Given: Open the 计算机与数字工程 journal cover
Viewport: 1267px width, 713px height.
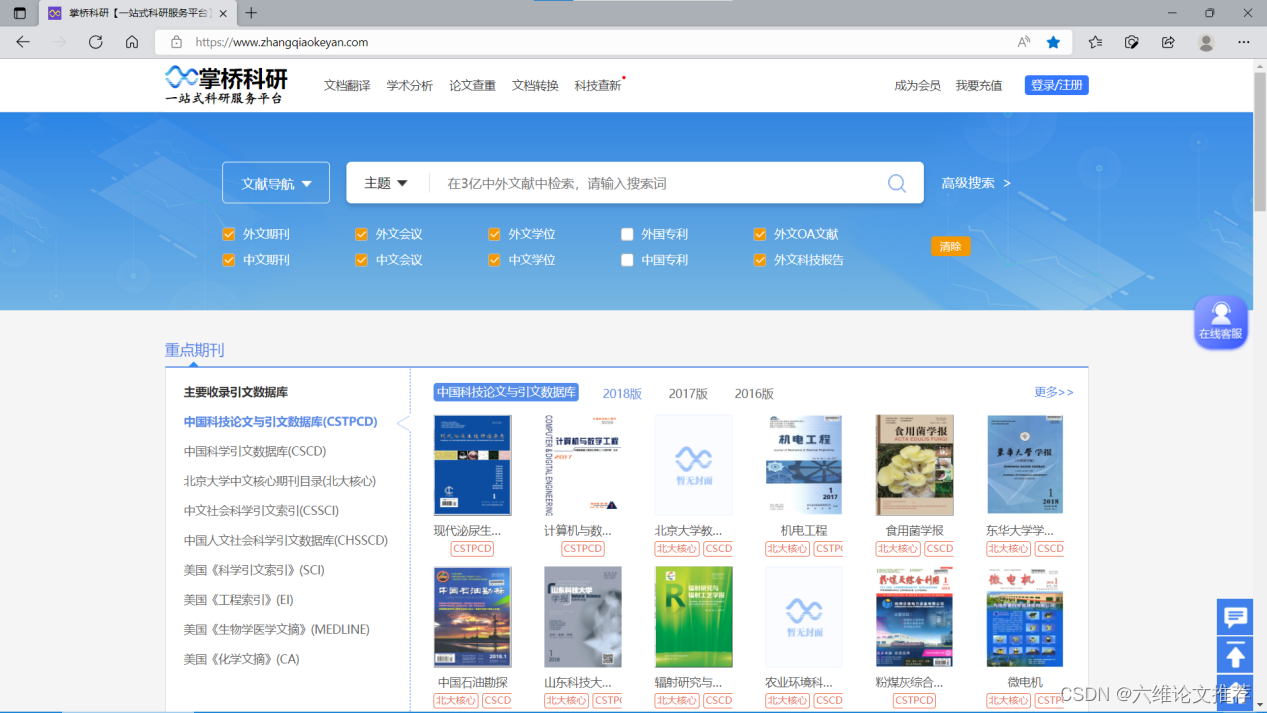Looking at the screenshot, I should click(582, 465).
